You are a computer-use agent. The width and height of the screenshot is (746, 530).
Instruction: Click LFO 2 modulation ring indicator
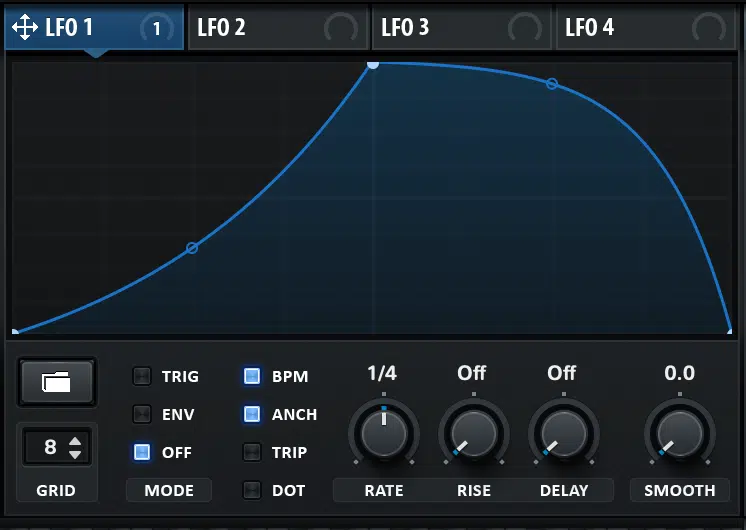(341, 28)
